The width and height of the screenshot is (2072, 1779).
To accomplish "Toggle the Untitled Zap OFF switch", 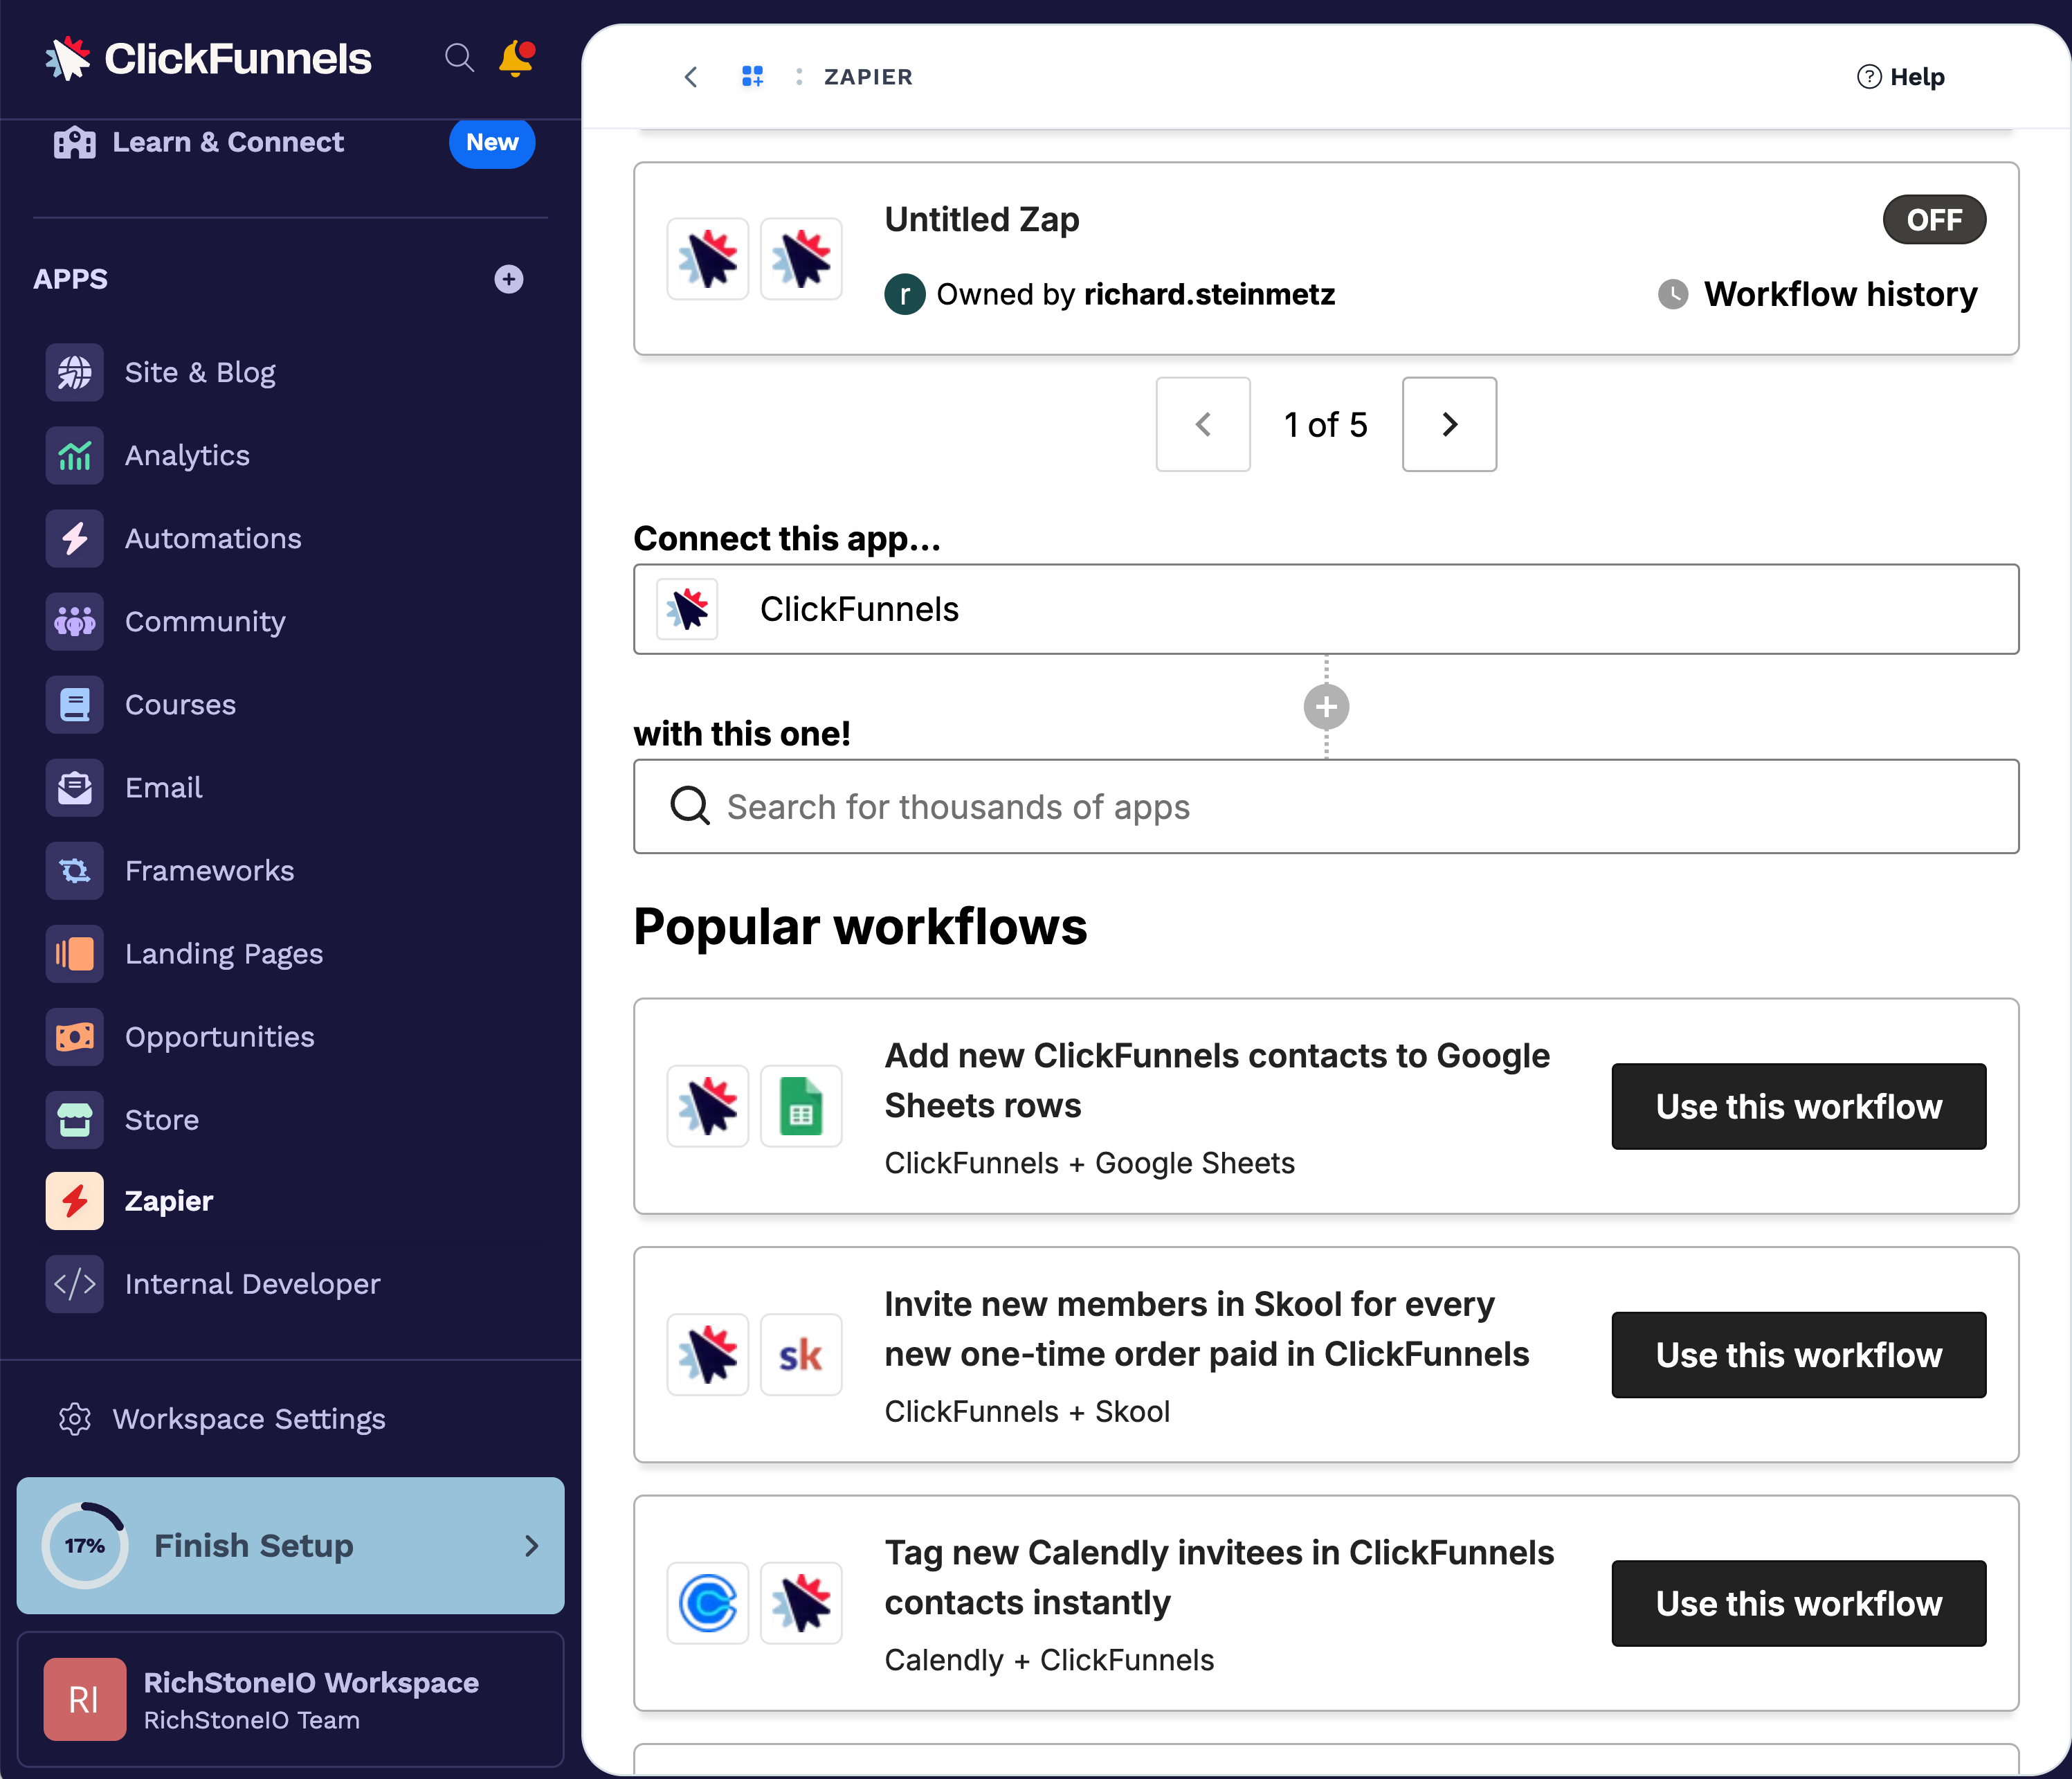I will [x=1933, y=220].
